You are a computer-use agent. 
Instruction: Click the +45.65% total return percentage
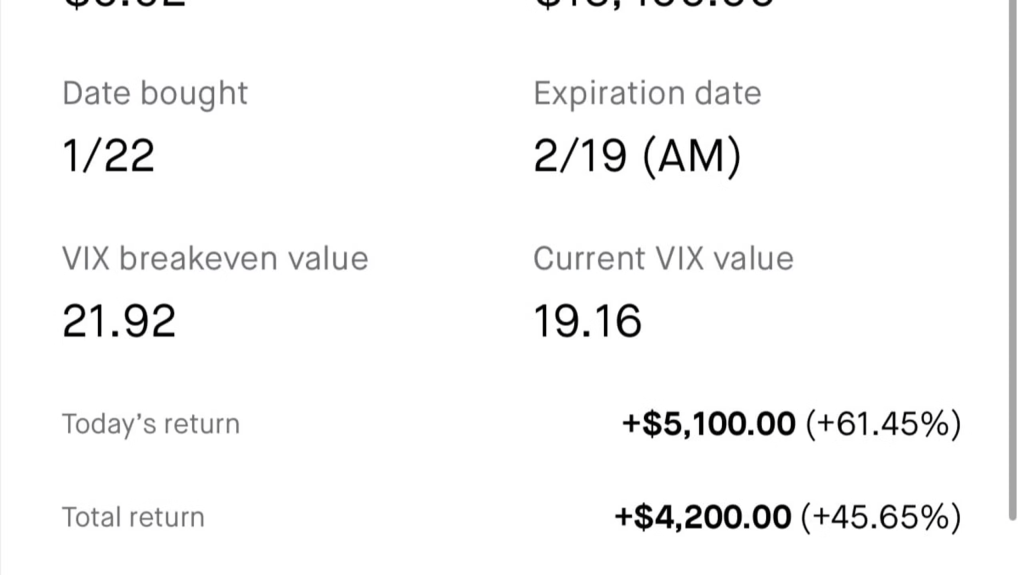pyautogui.click(x=880, y=517)
